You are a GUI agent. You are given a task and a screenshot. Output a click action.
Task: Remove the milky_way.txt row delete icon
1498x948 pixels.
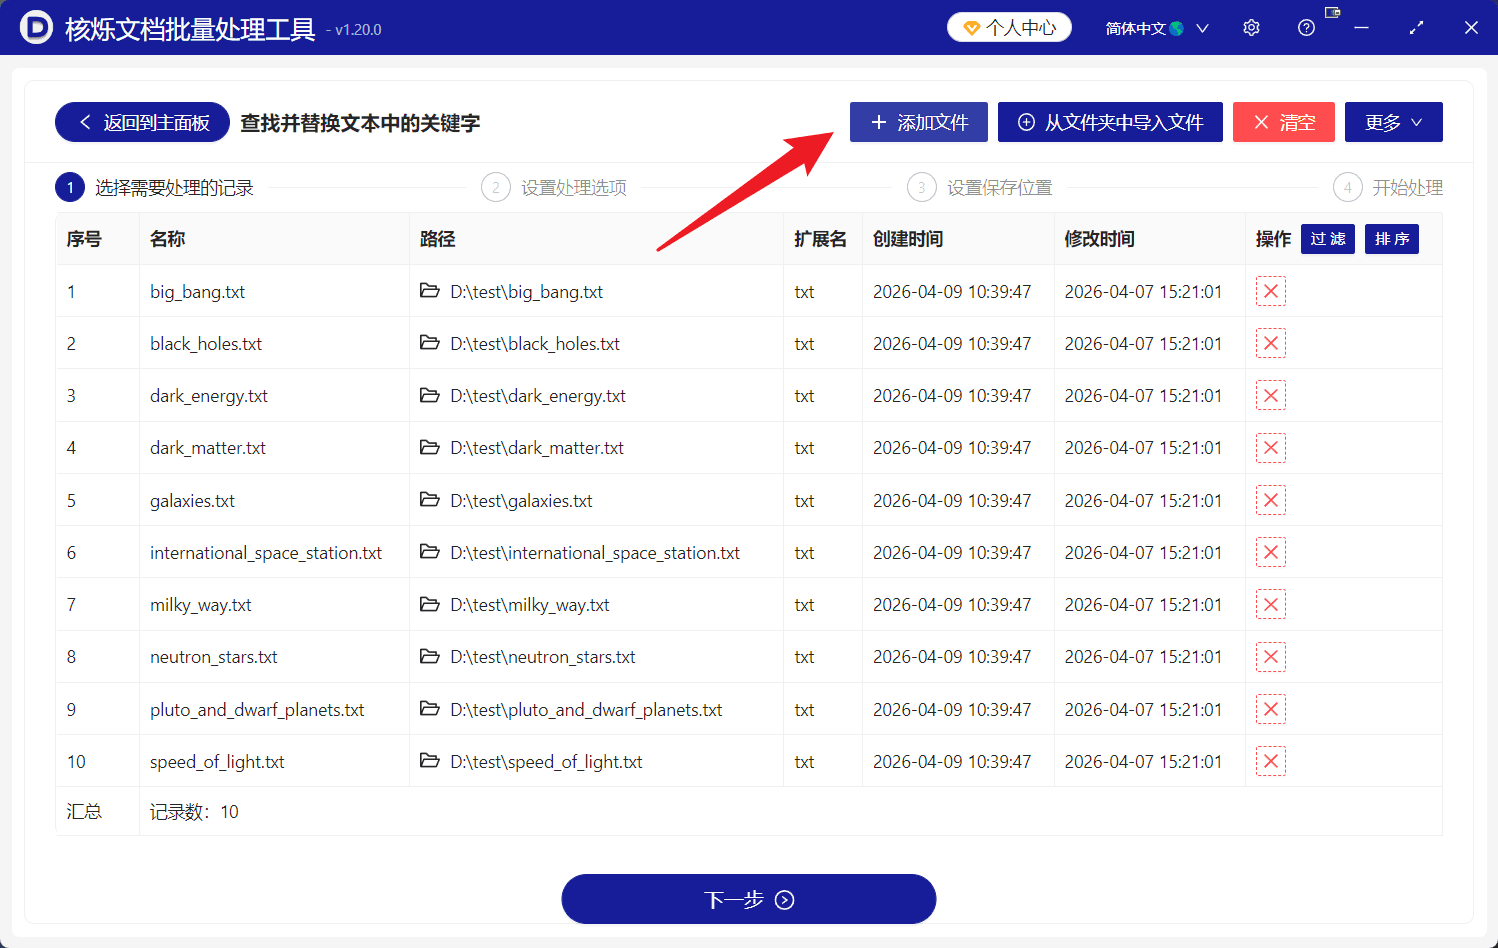(x=1270, y=604)
